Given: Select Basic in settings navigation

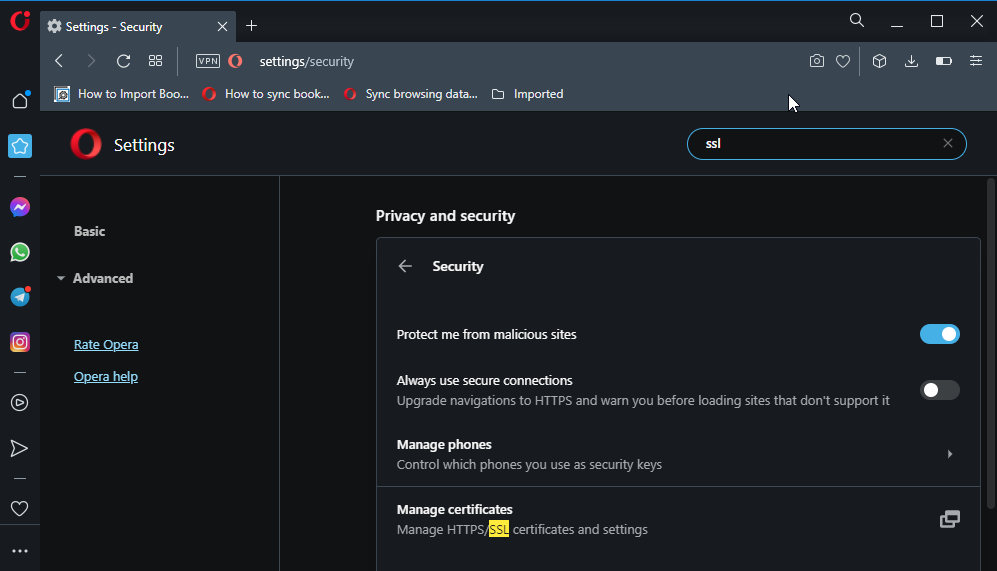Looking at the screenshot, I should [x=90, y=231].
